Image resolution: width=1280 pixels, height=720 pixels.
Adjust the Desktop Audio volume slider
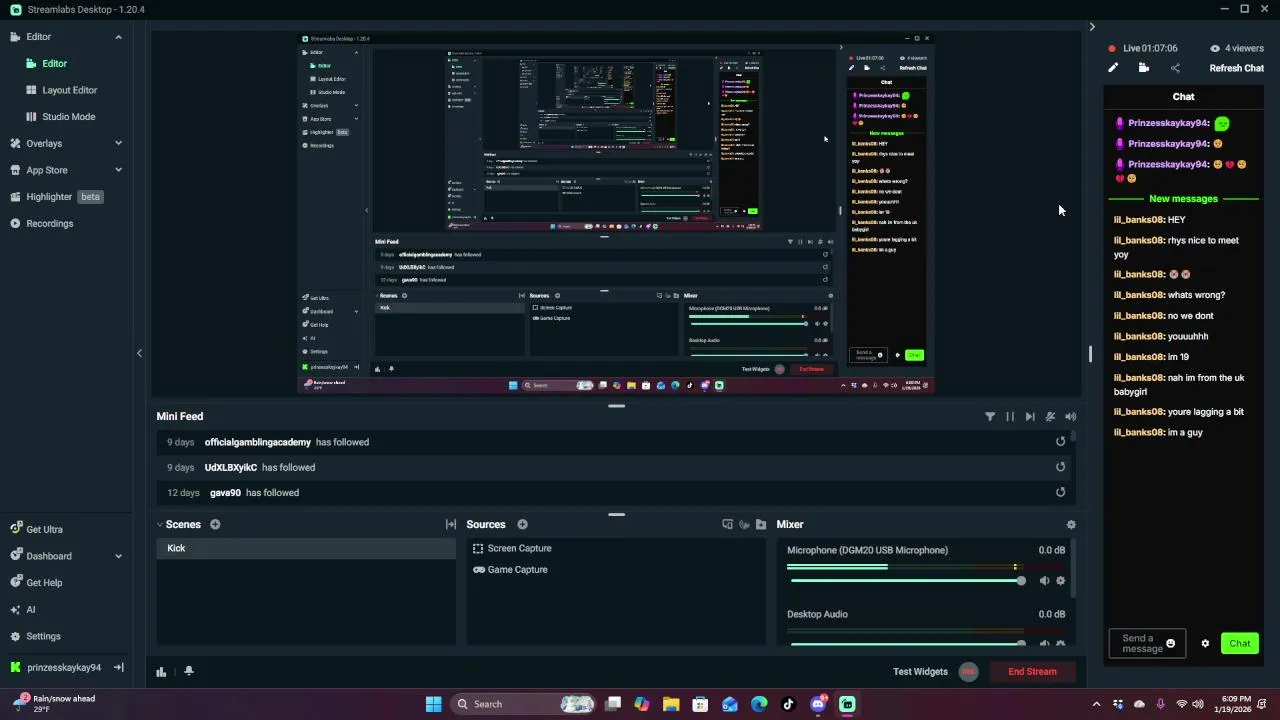click(x=907, y=643)
